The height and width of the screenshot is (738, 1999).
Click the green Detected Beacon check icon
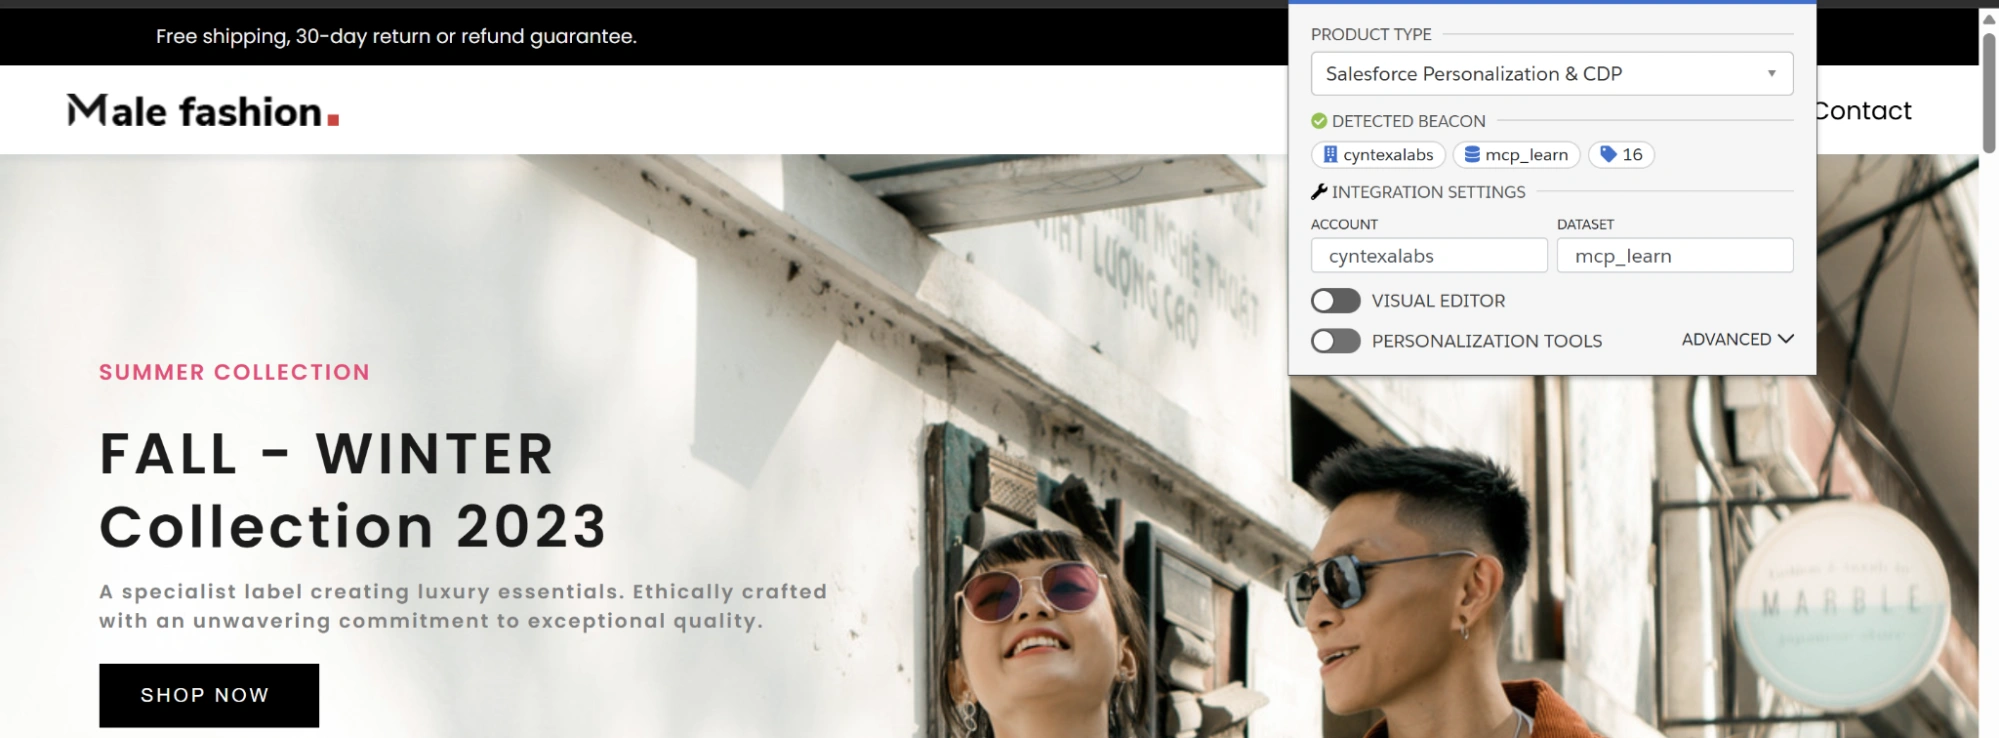(x=1319, y=121)
